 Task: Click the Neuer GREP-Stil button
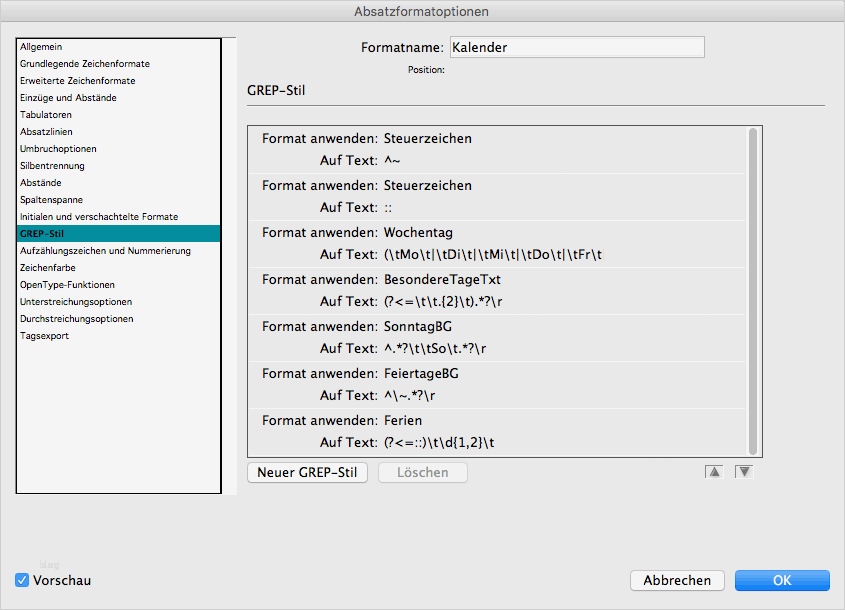[308, 472]
